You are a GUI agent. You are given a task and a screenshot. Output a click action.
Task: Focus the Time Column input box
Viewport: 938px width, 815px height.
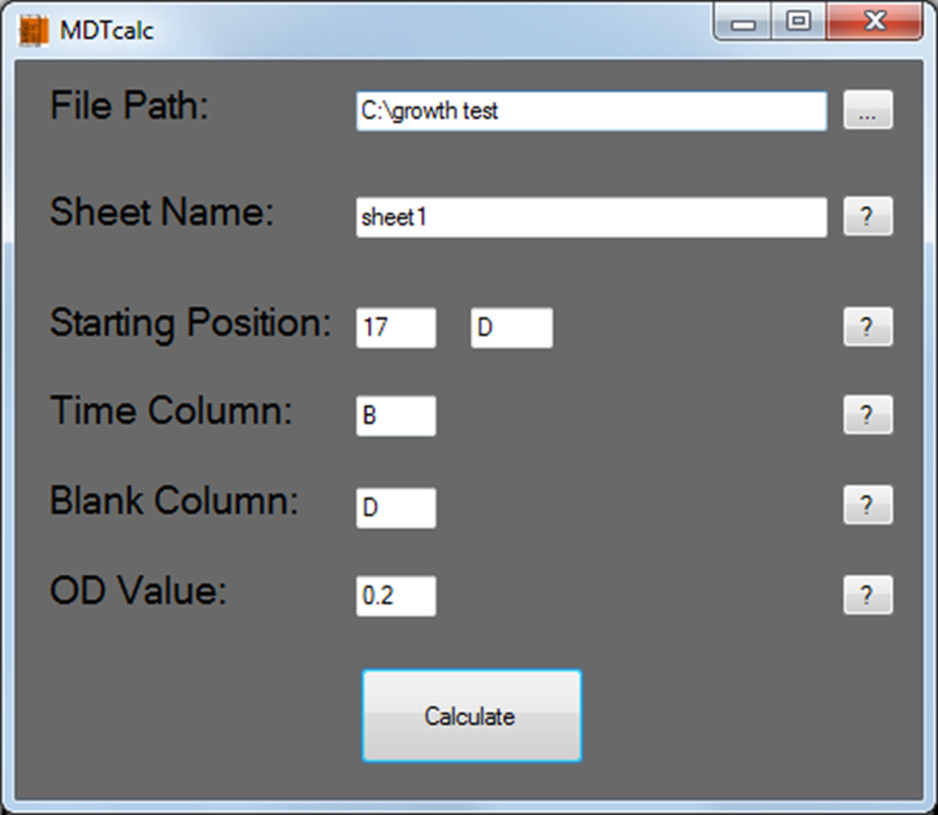click(396, 416)
